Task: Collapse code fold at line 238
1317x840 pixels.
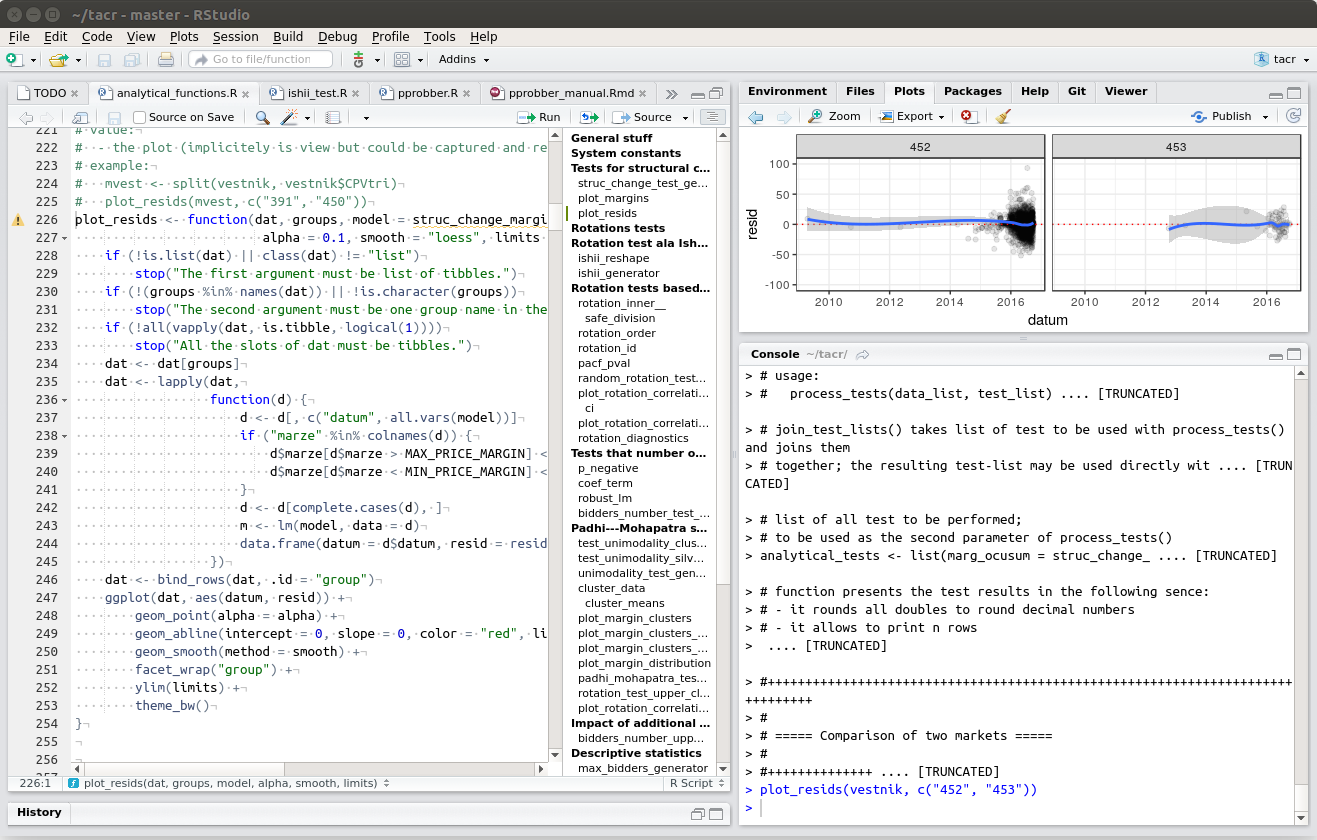Action: [66, 436]
